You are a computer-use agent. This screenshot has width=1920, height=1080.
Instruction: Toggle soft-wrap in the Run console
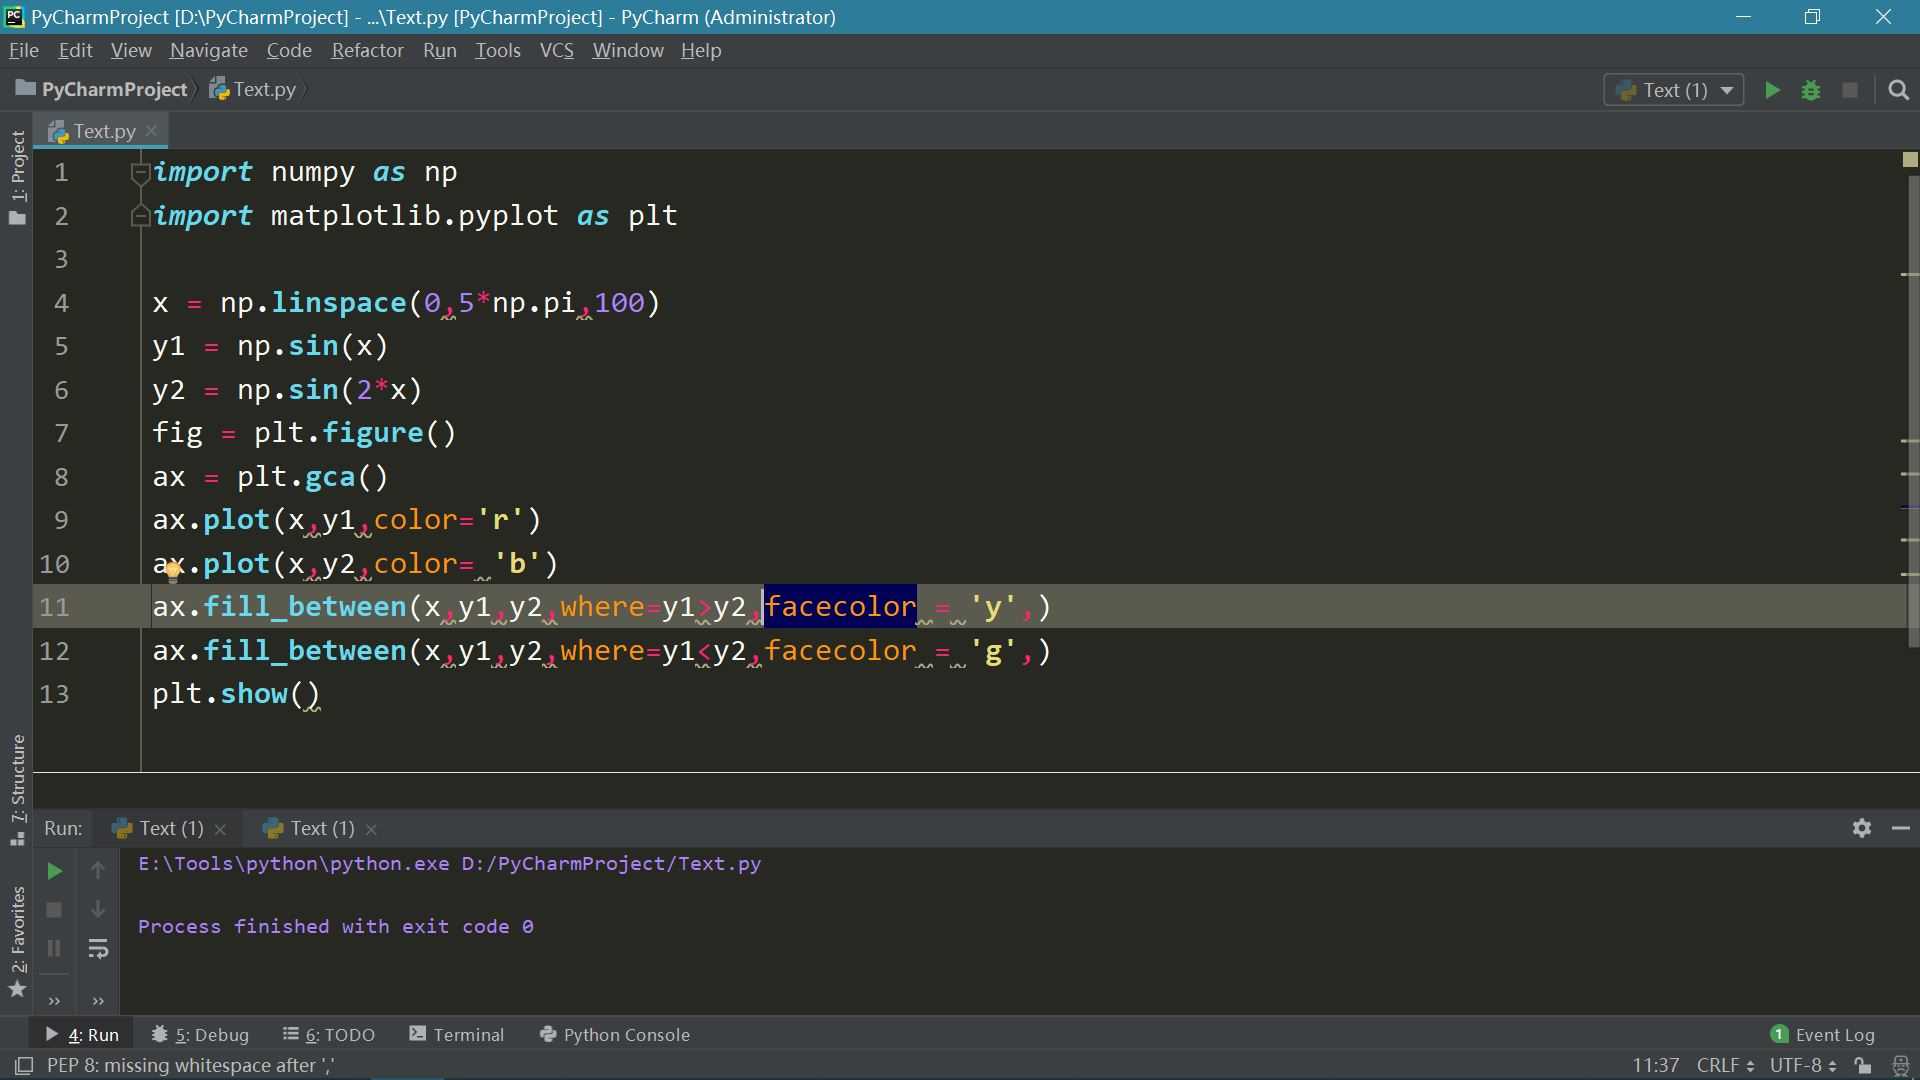tap(98, 949)
